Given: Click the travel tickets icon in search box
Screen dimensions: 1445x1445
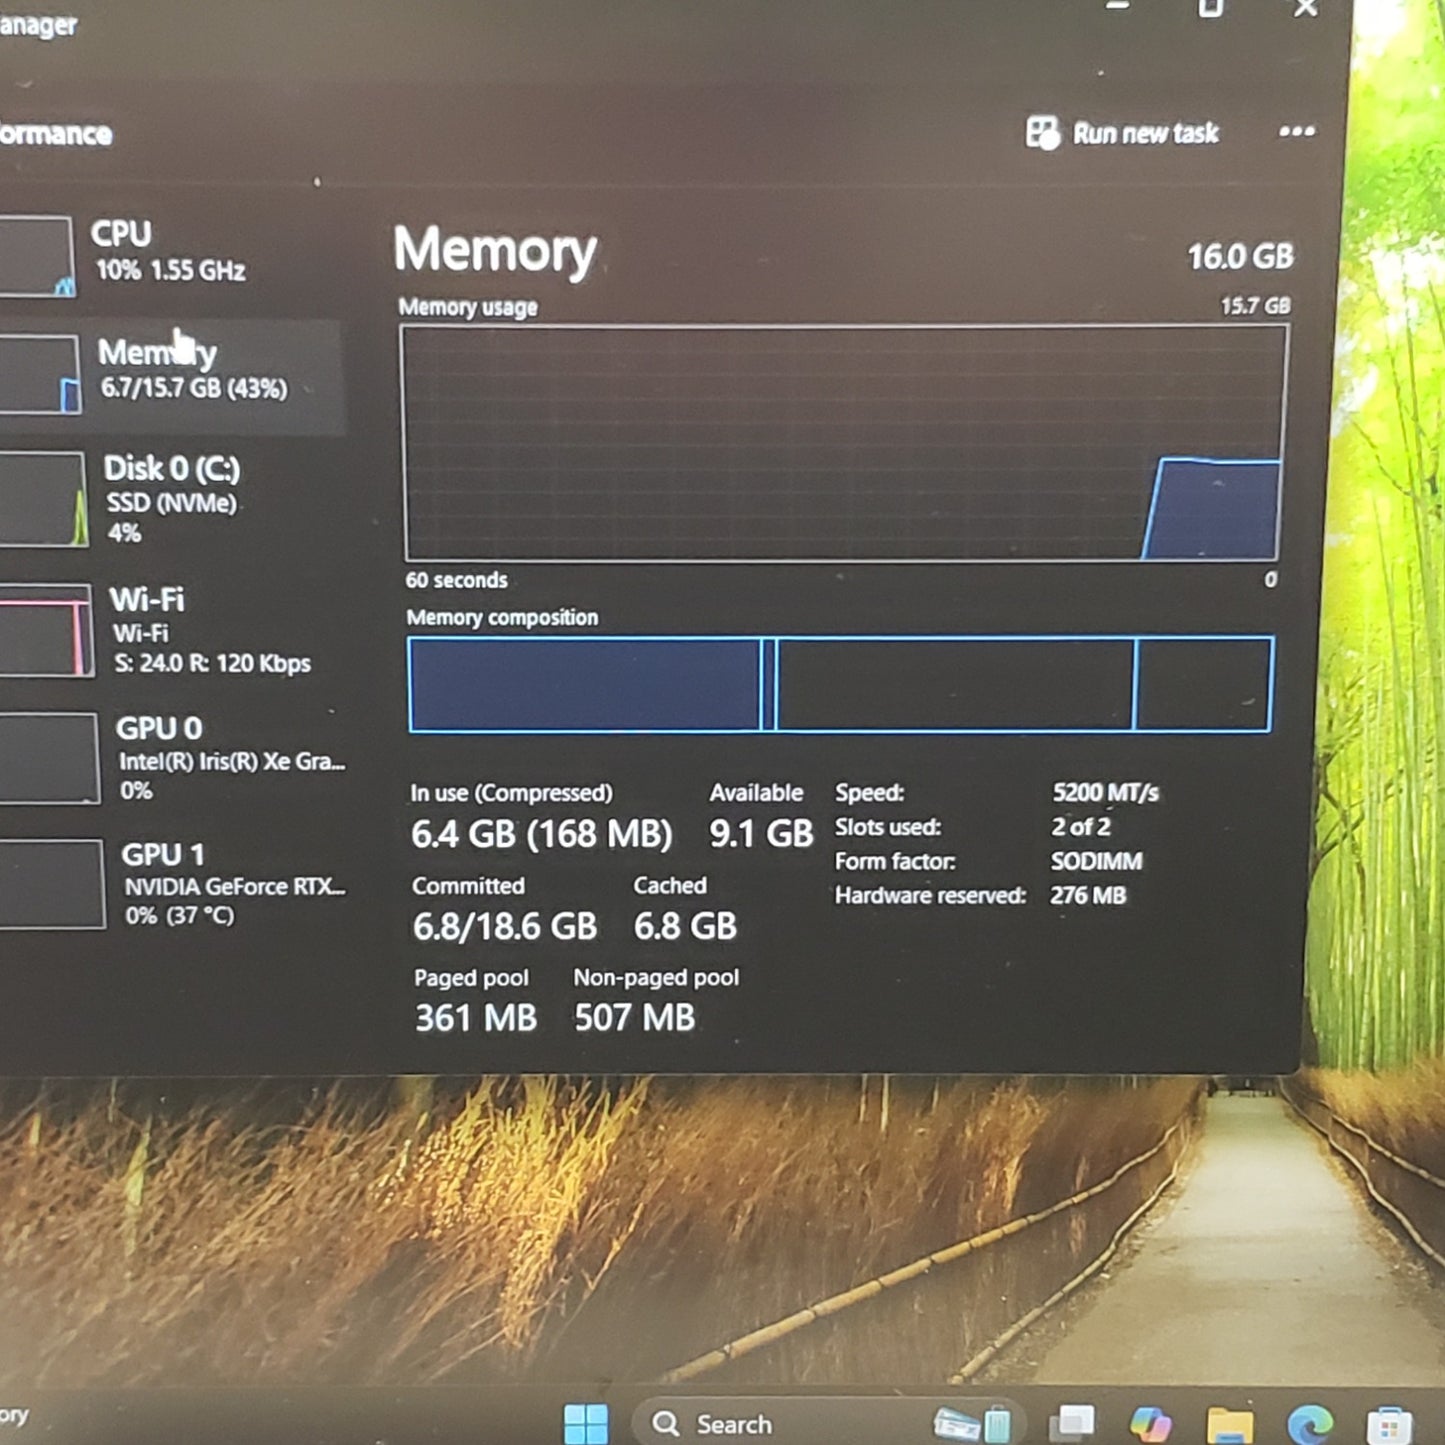Looking at the screenshot, I should pos(972,1423).
